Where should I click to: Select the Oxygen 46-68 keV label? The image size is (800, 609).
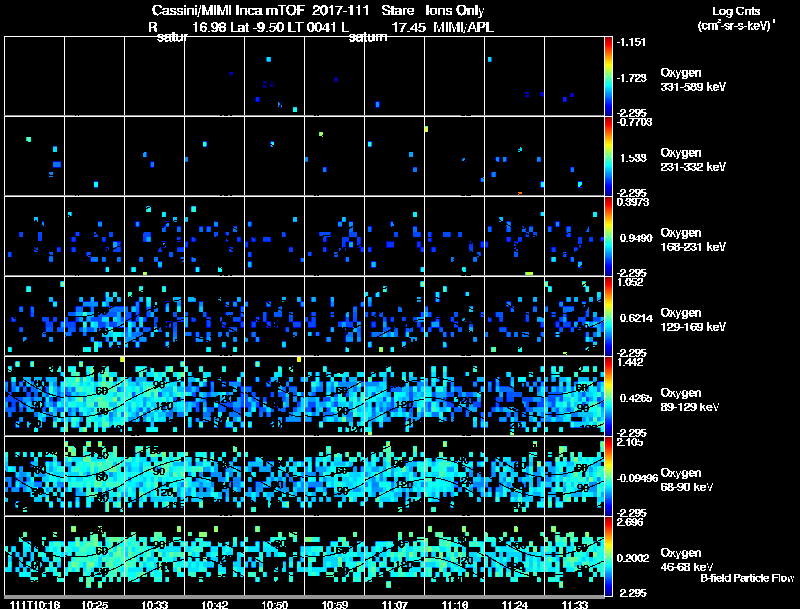[x=687, y=560]
